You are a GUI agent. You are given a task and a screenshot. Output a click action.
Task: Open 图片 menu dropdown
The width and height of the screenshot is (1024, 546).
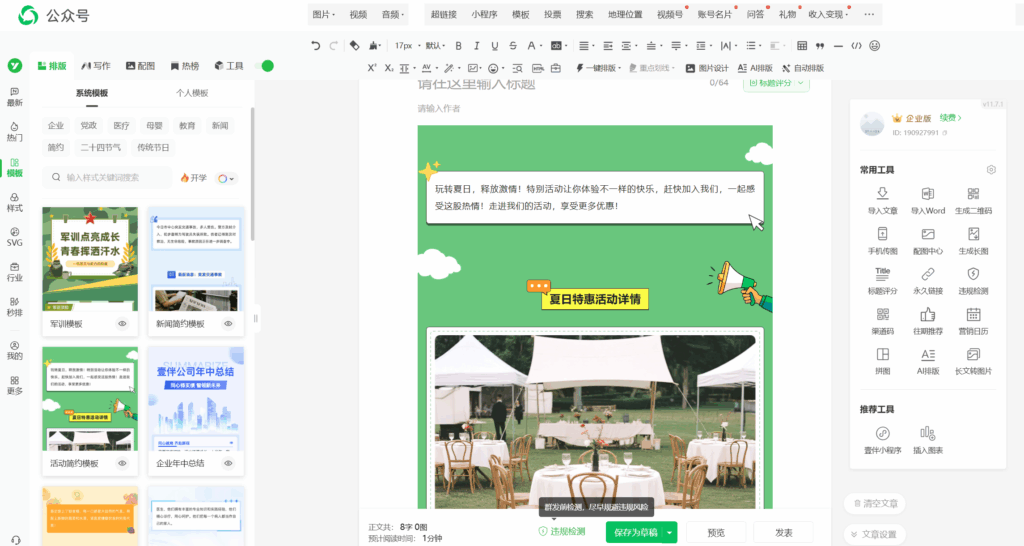(x=323, y=14)
